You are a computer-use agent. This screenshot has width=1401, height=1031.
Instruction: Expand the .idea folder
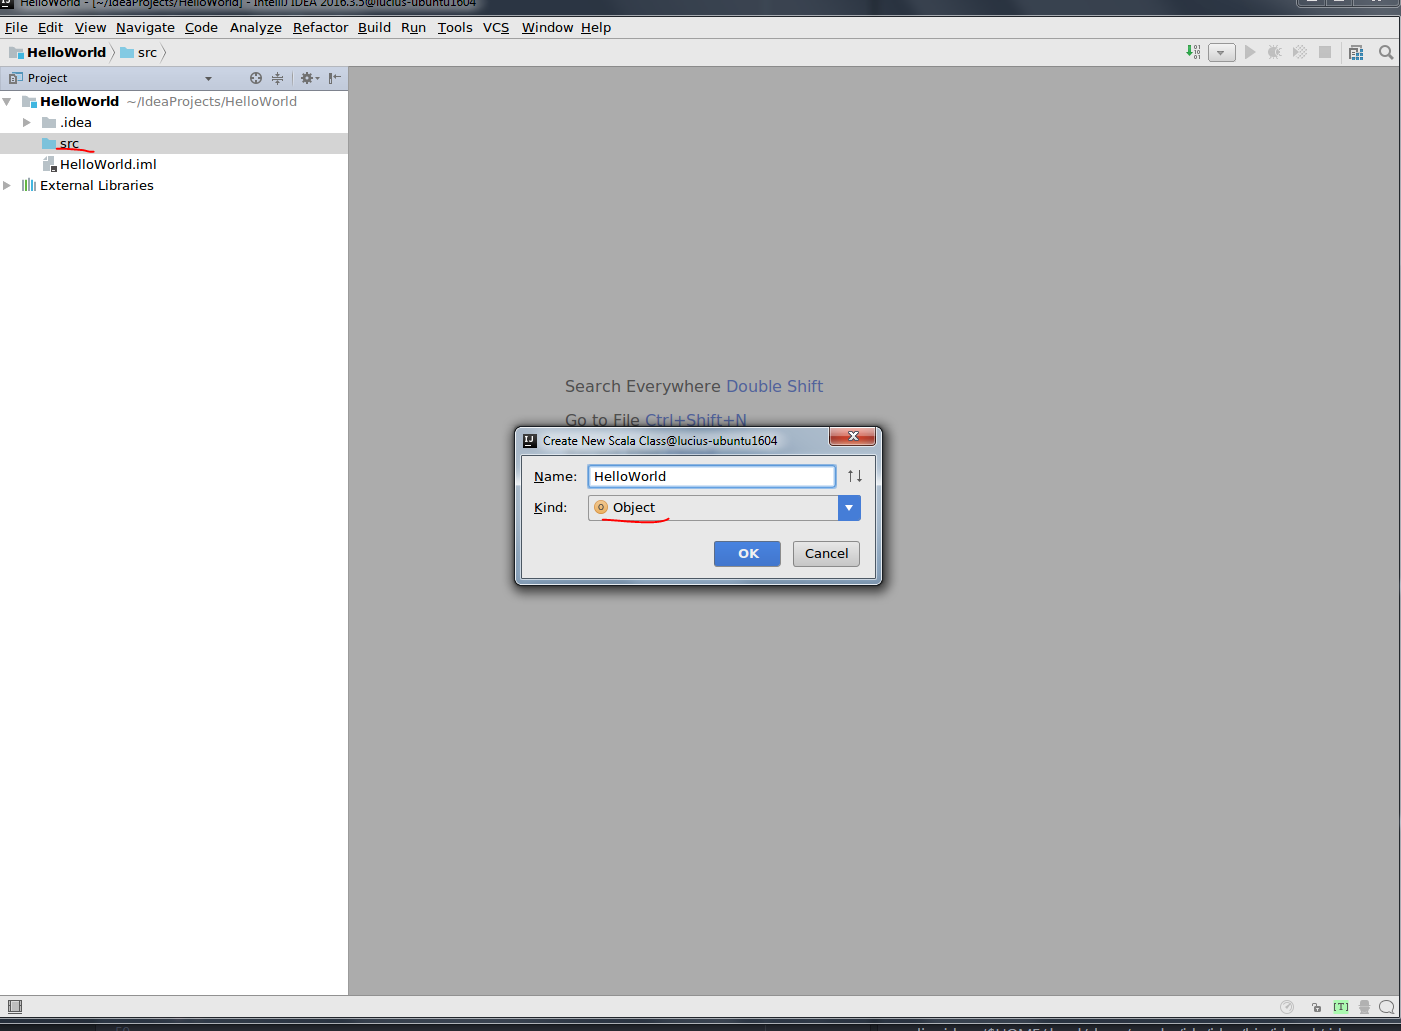click(x=27, y=123)
